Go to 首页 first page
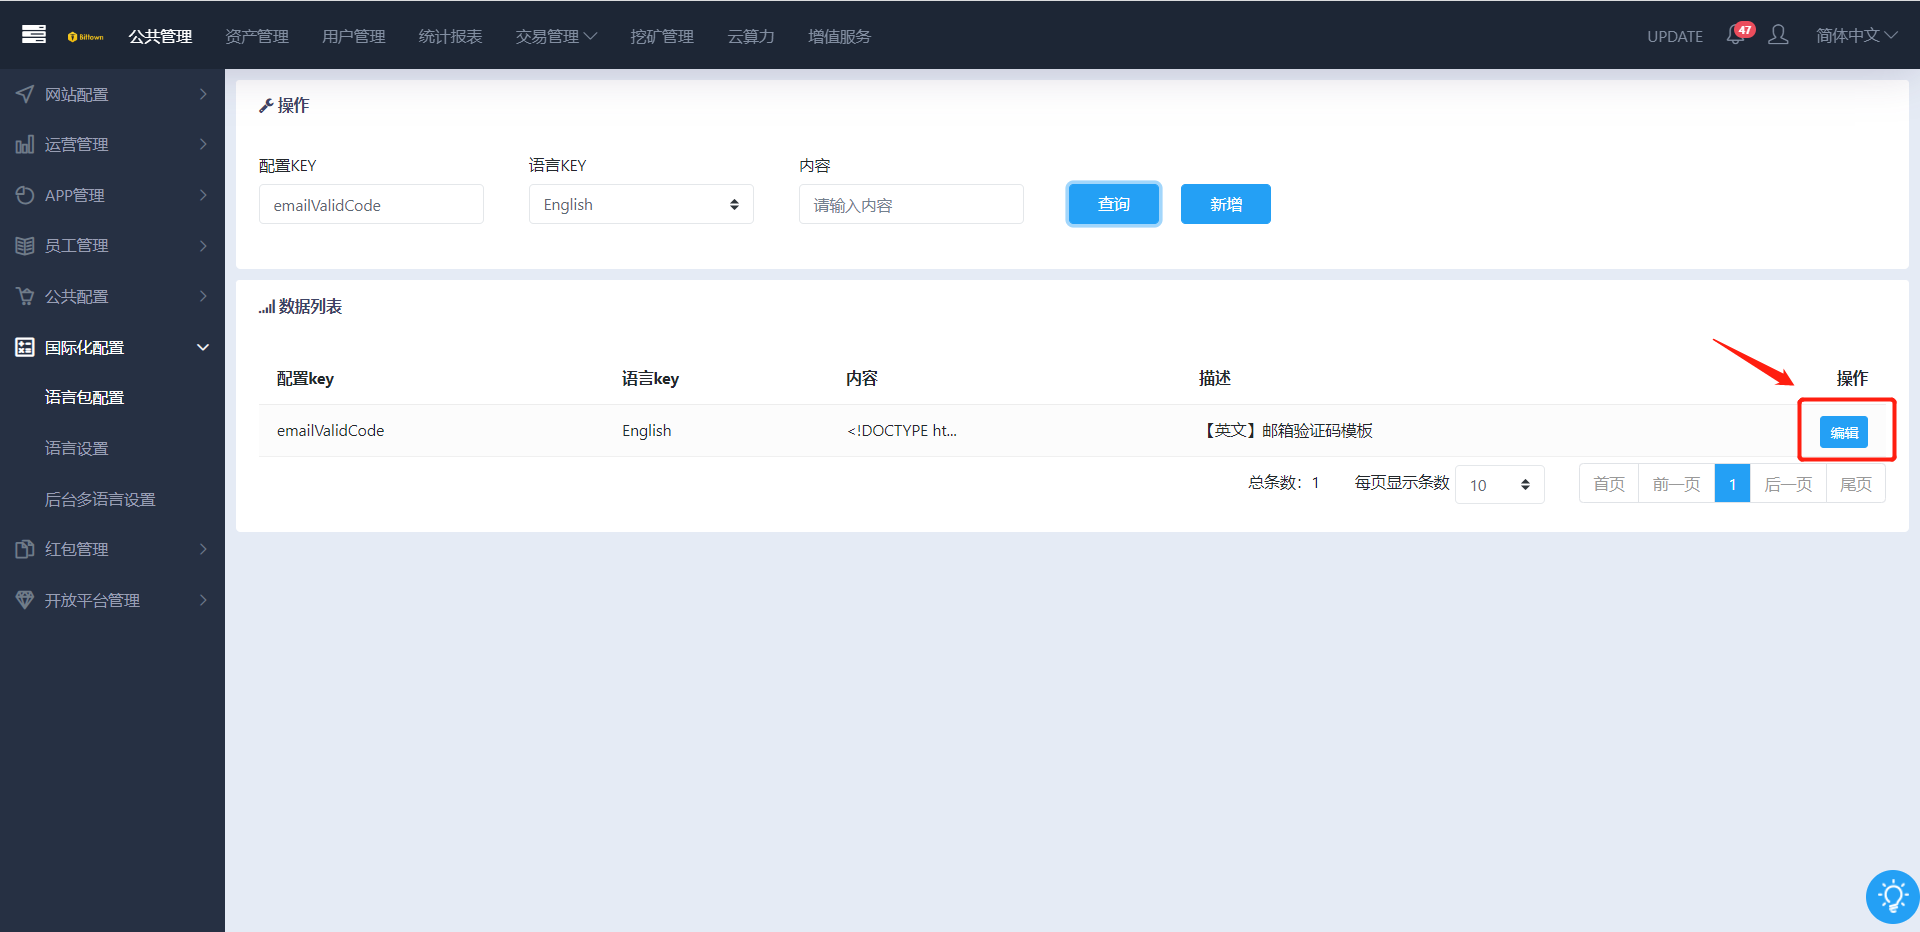The image size is (1920, 932). [x=1609, y=484]
